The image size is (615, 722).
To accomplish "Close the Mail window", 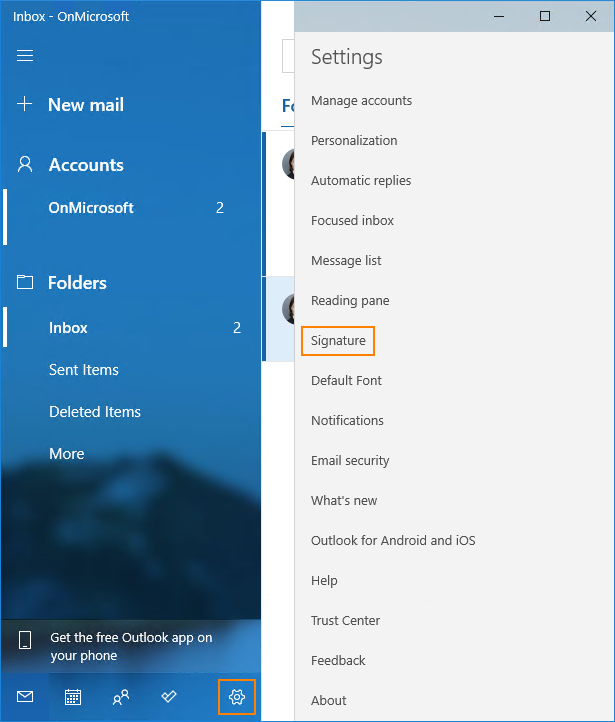I will pyautogui.click(x=591, y=16).
